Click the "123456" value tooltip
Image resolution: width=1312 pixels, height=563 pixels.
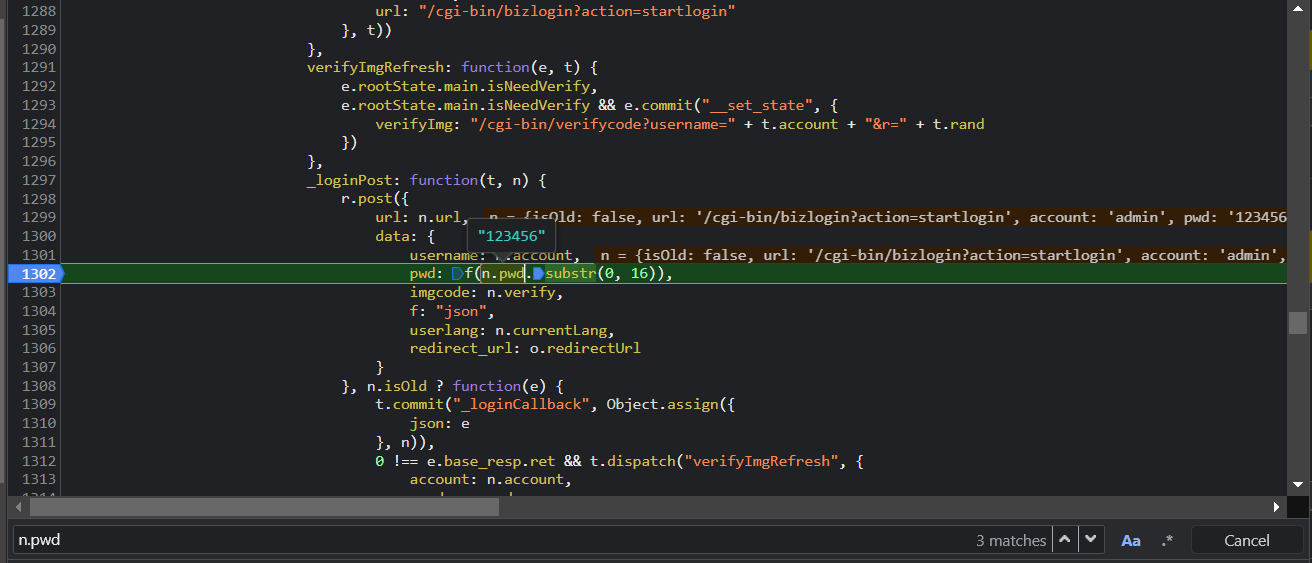[510, 236]
